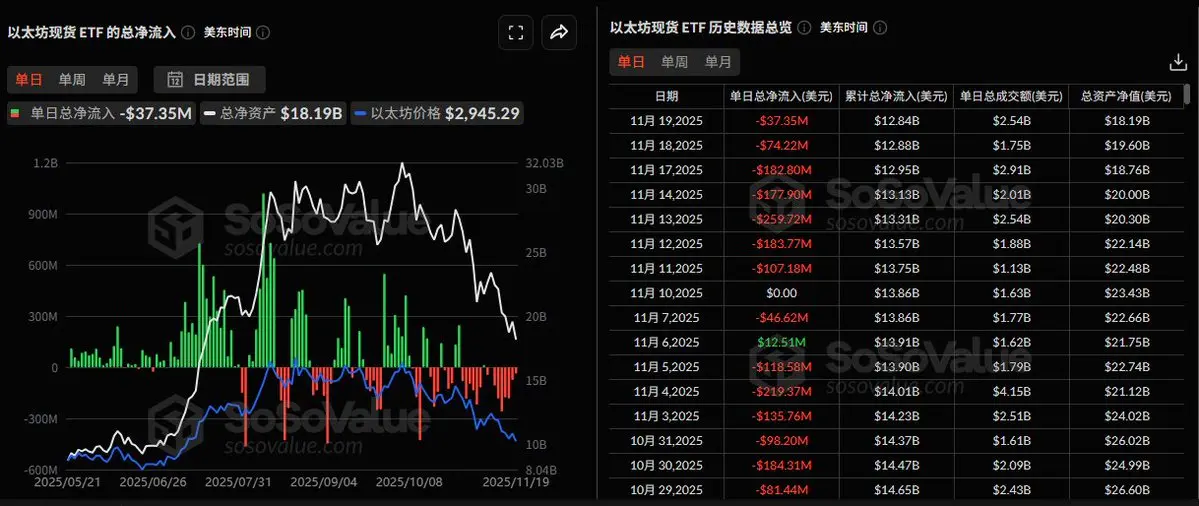Toggle the 单日总净流入 legend series

(100, 114)
